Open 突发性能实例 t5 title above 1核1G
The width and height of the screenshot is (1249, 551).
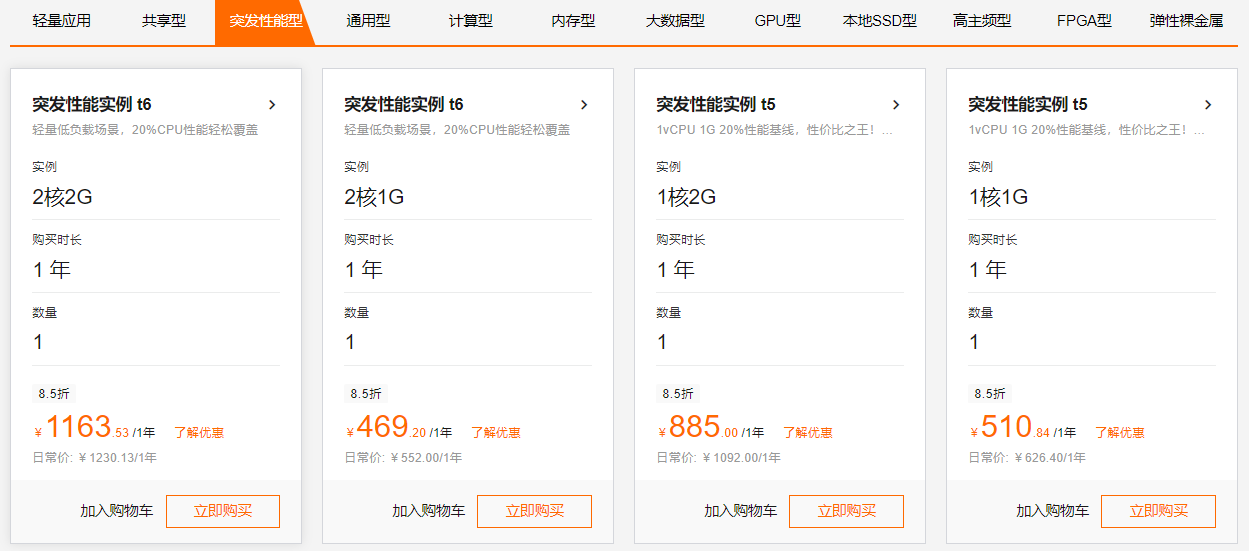pos(1028,104)
